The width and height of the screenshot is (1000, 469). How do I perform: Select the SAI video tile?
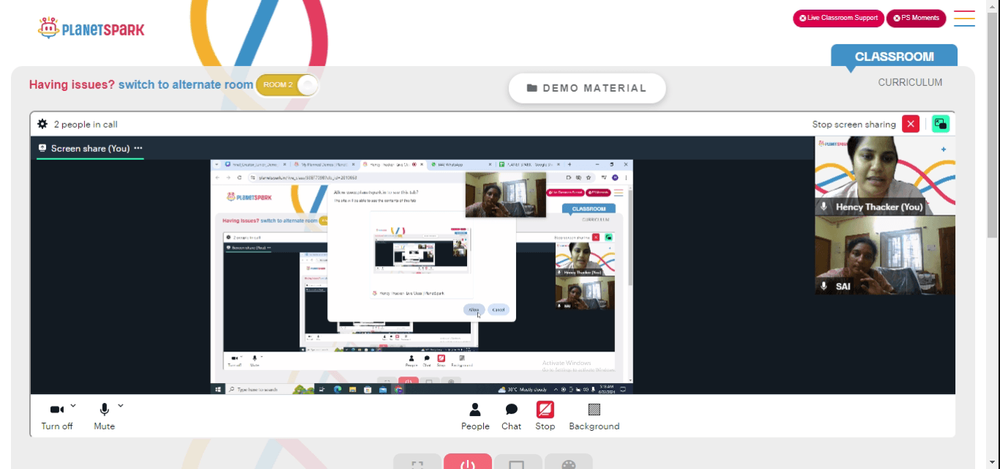tap(885, 255)
